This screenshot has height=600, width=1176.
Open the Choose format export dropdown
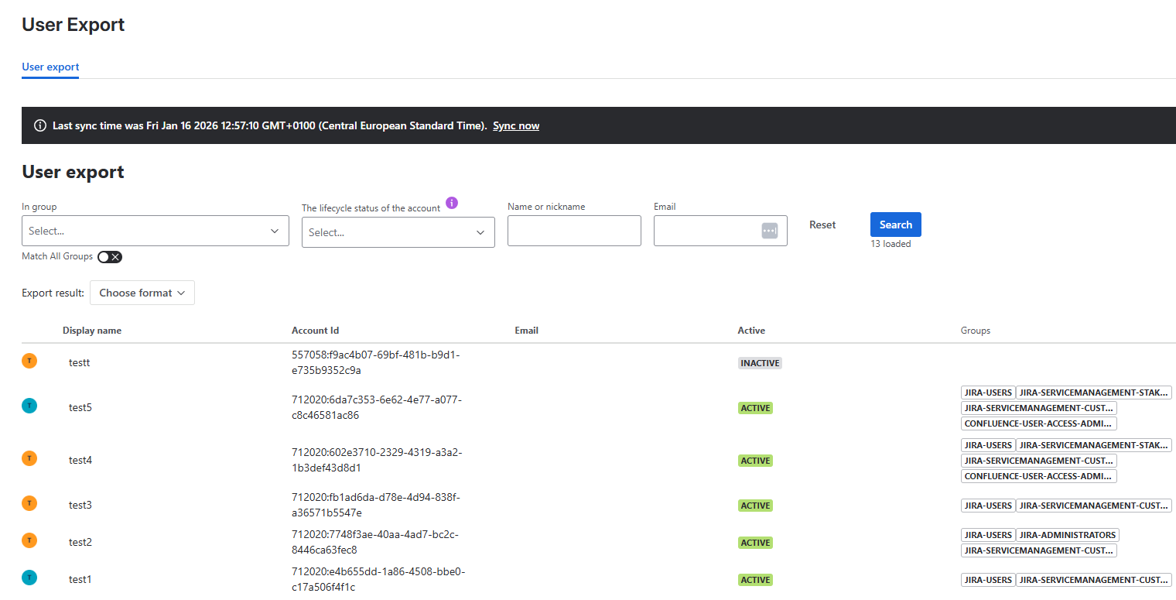pos(142,293)
